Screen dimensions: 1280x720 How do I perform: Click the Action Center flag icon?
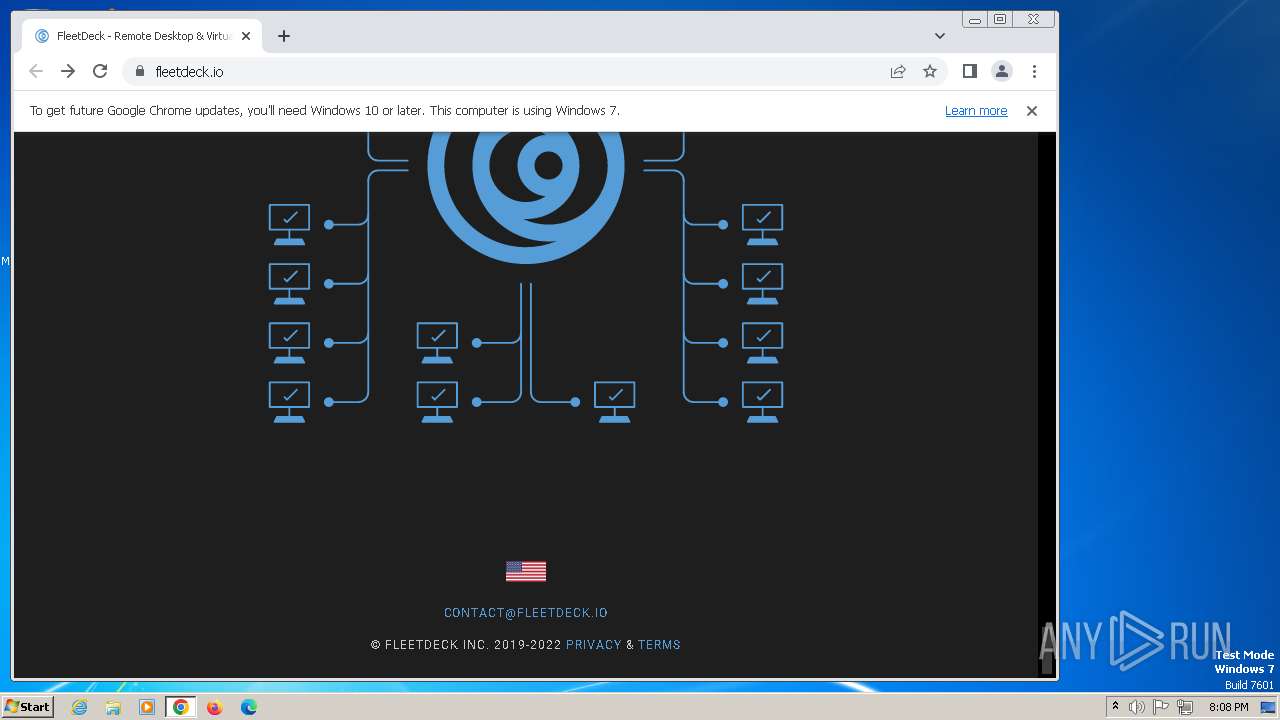[1161, 707]
